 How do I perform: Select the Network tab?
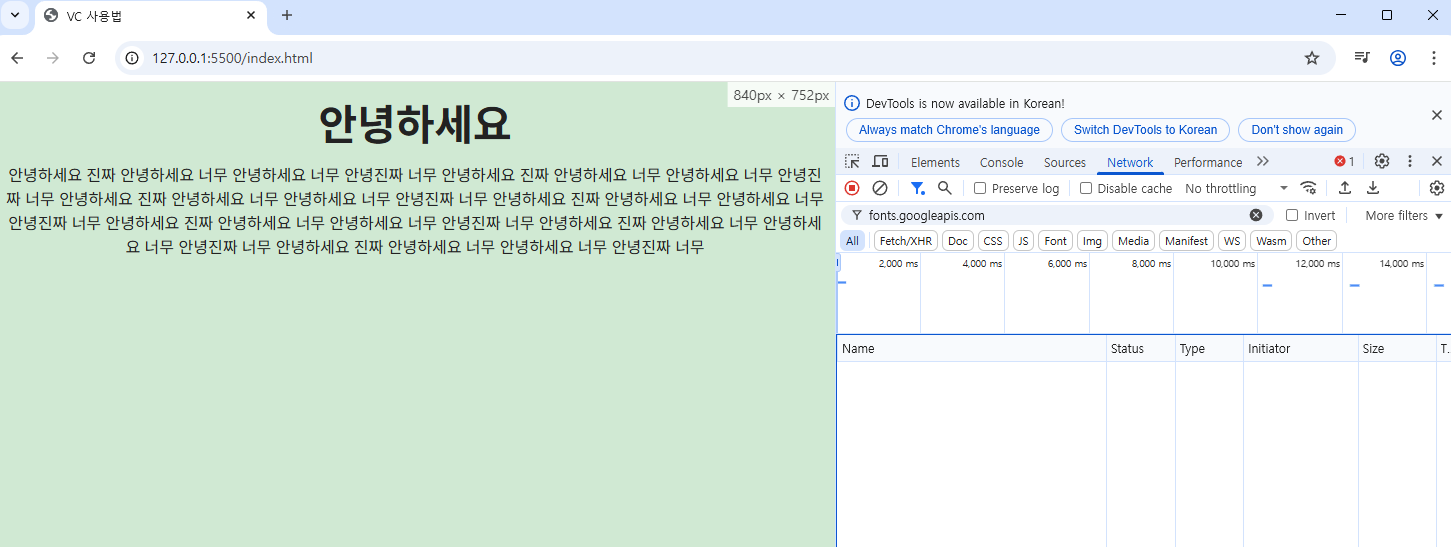click(1130, 162)
